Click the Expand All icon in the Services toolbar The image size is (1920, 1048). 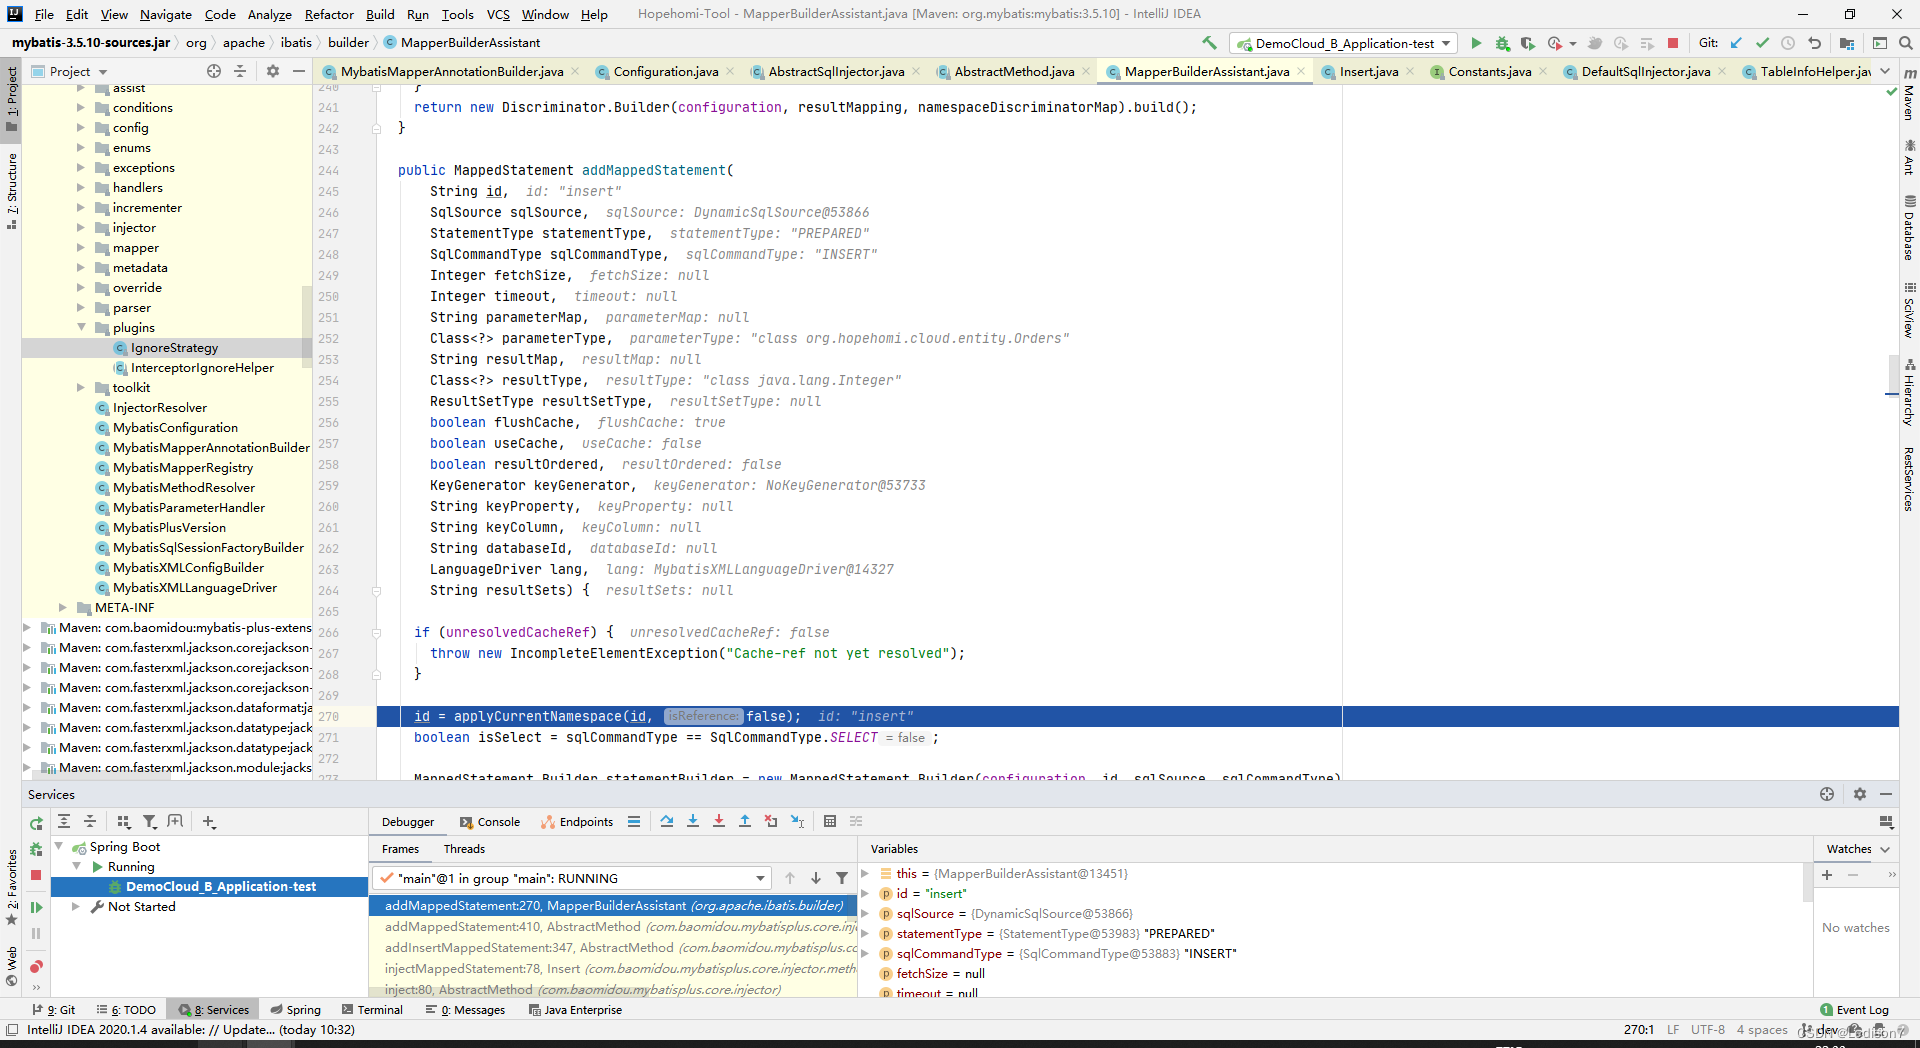coord(64,821)
